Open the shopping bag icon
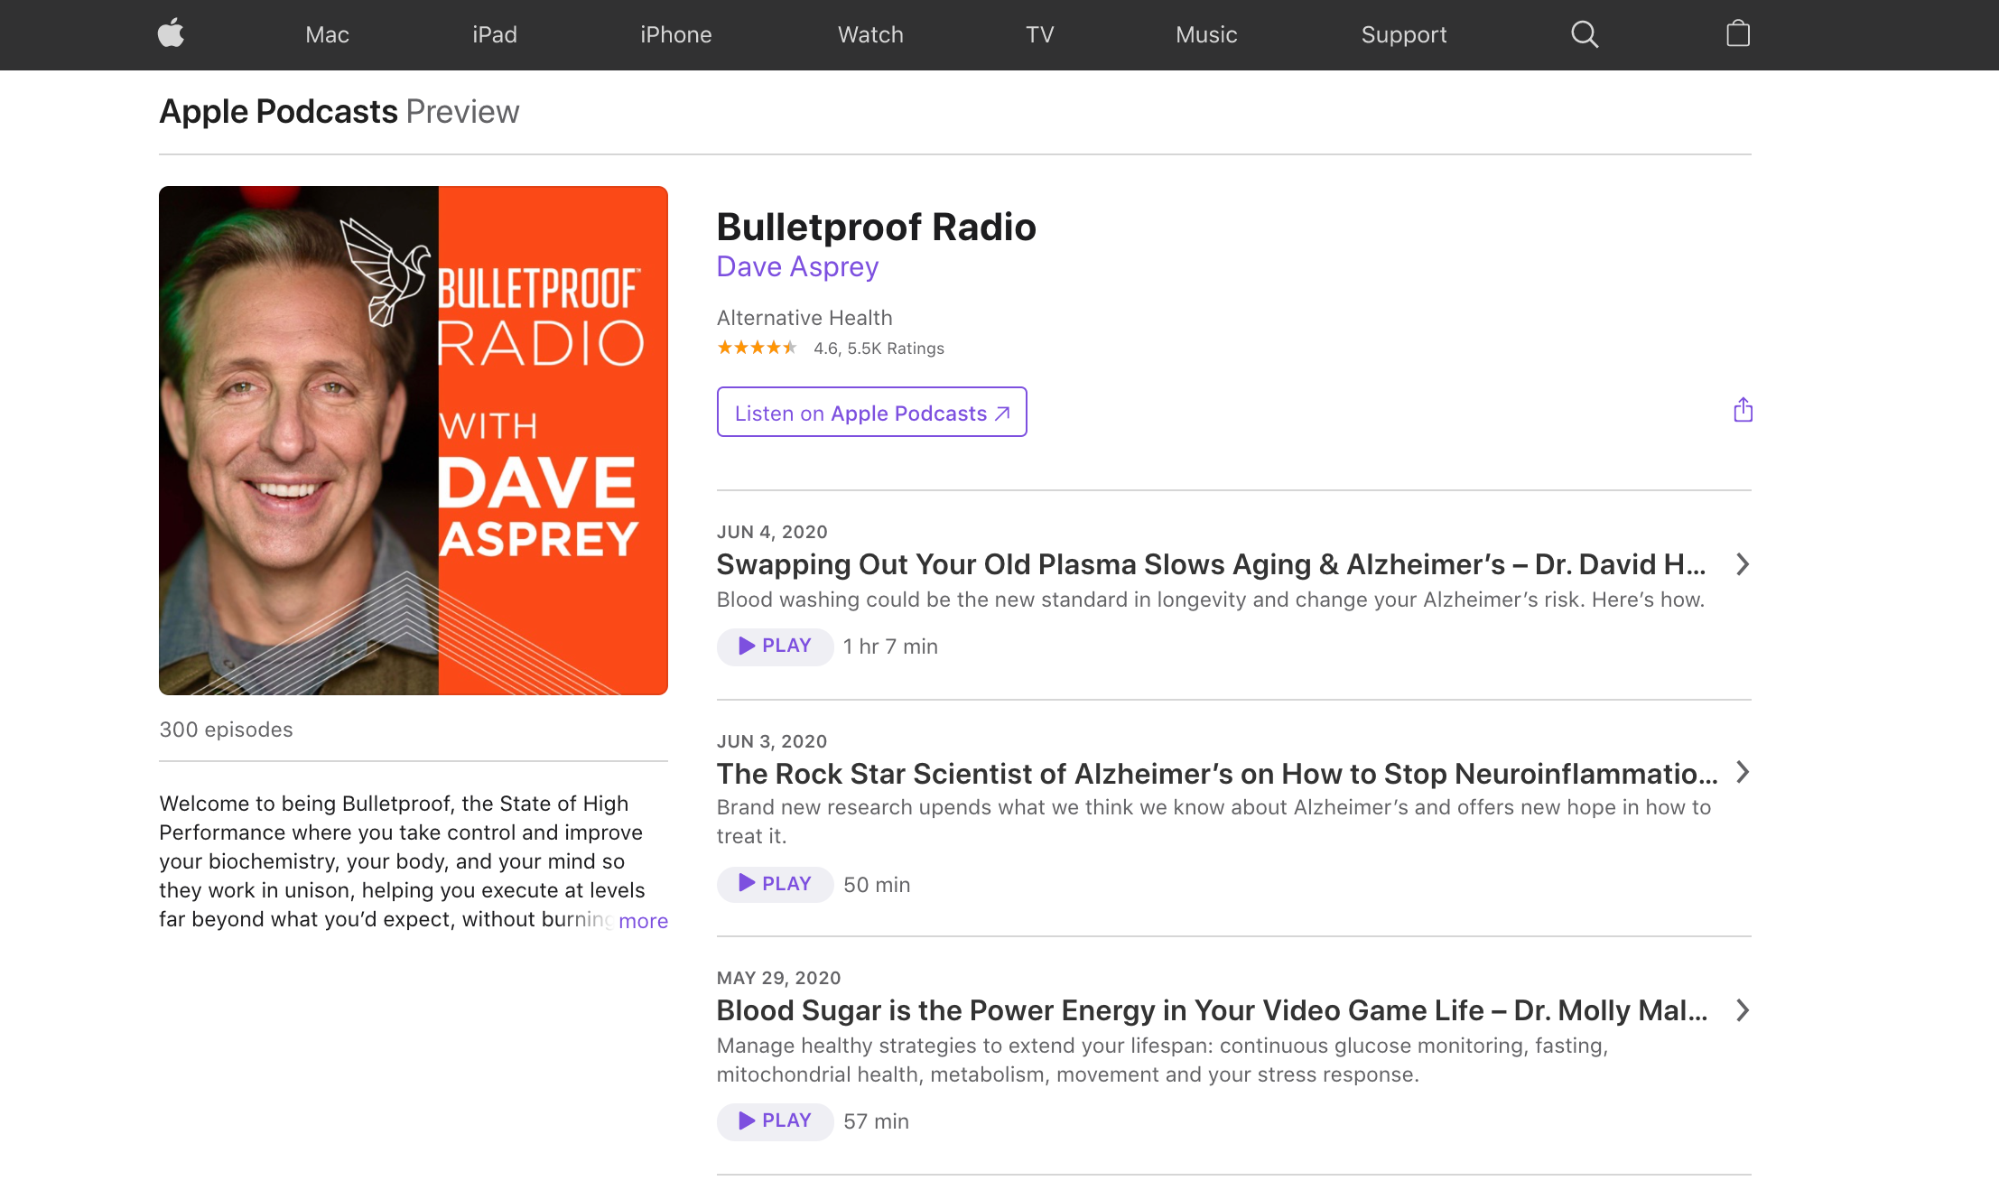This screenshot has width=1999, height=1180. 1738,33
